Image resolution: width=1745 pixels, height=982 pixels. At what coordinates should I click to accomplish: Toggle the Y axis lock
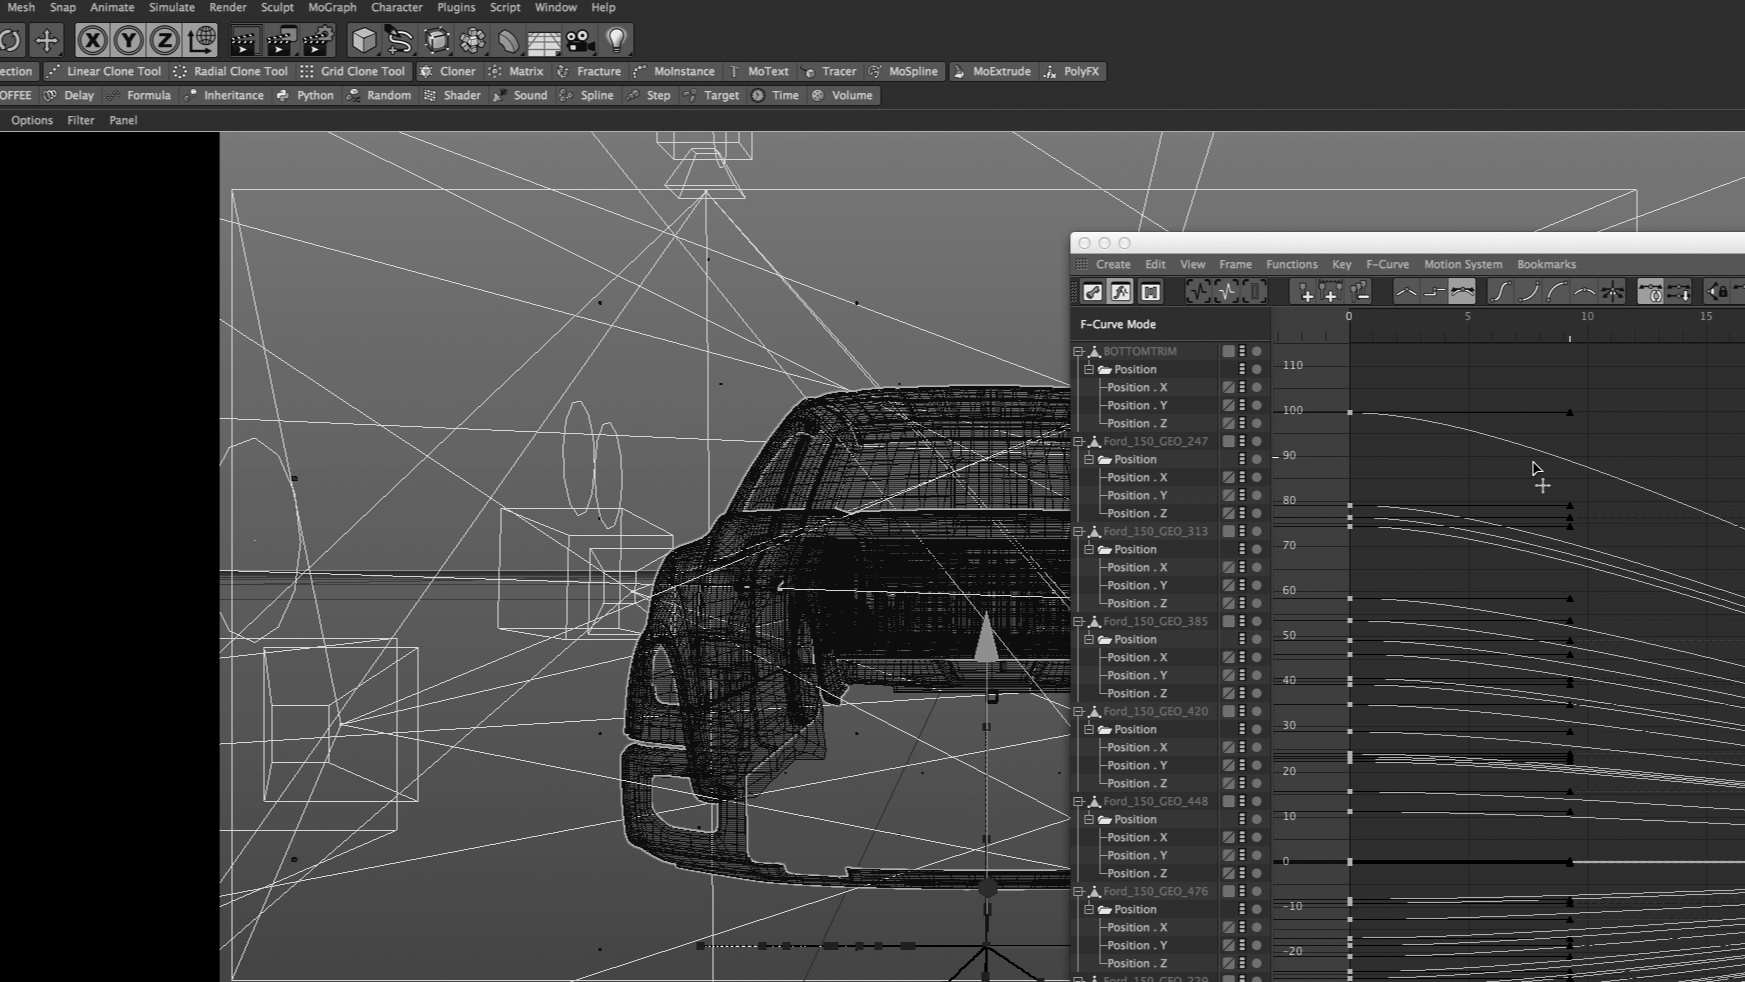[128, 40]
